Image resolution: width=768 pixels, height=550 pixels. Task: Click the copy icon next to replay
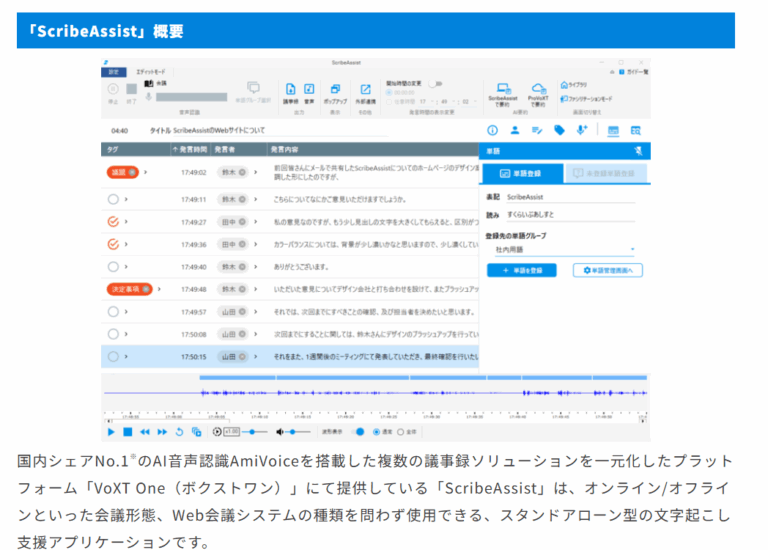click(196, 432)
